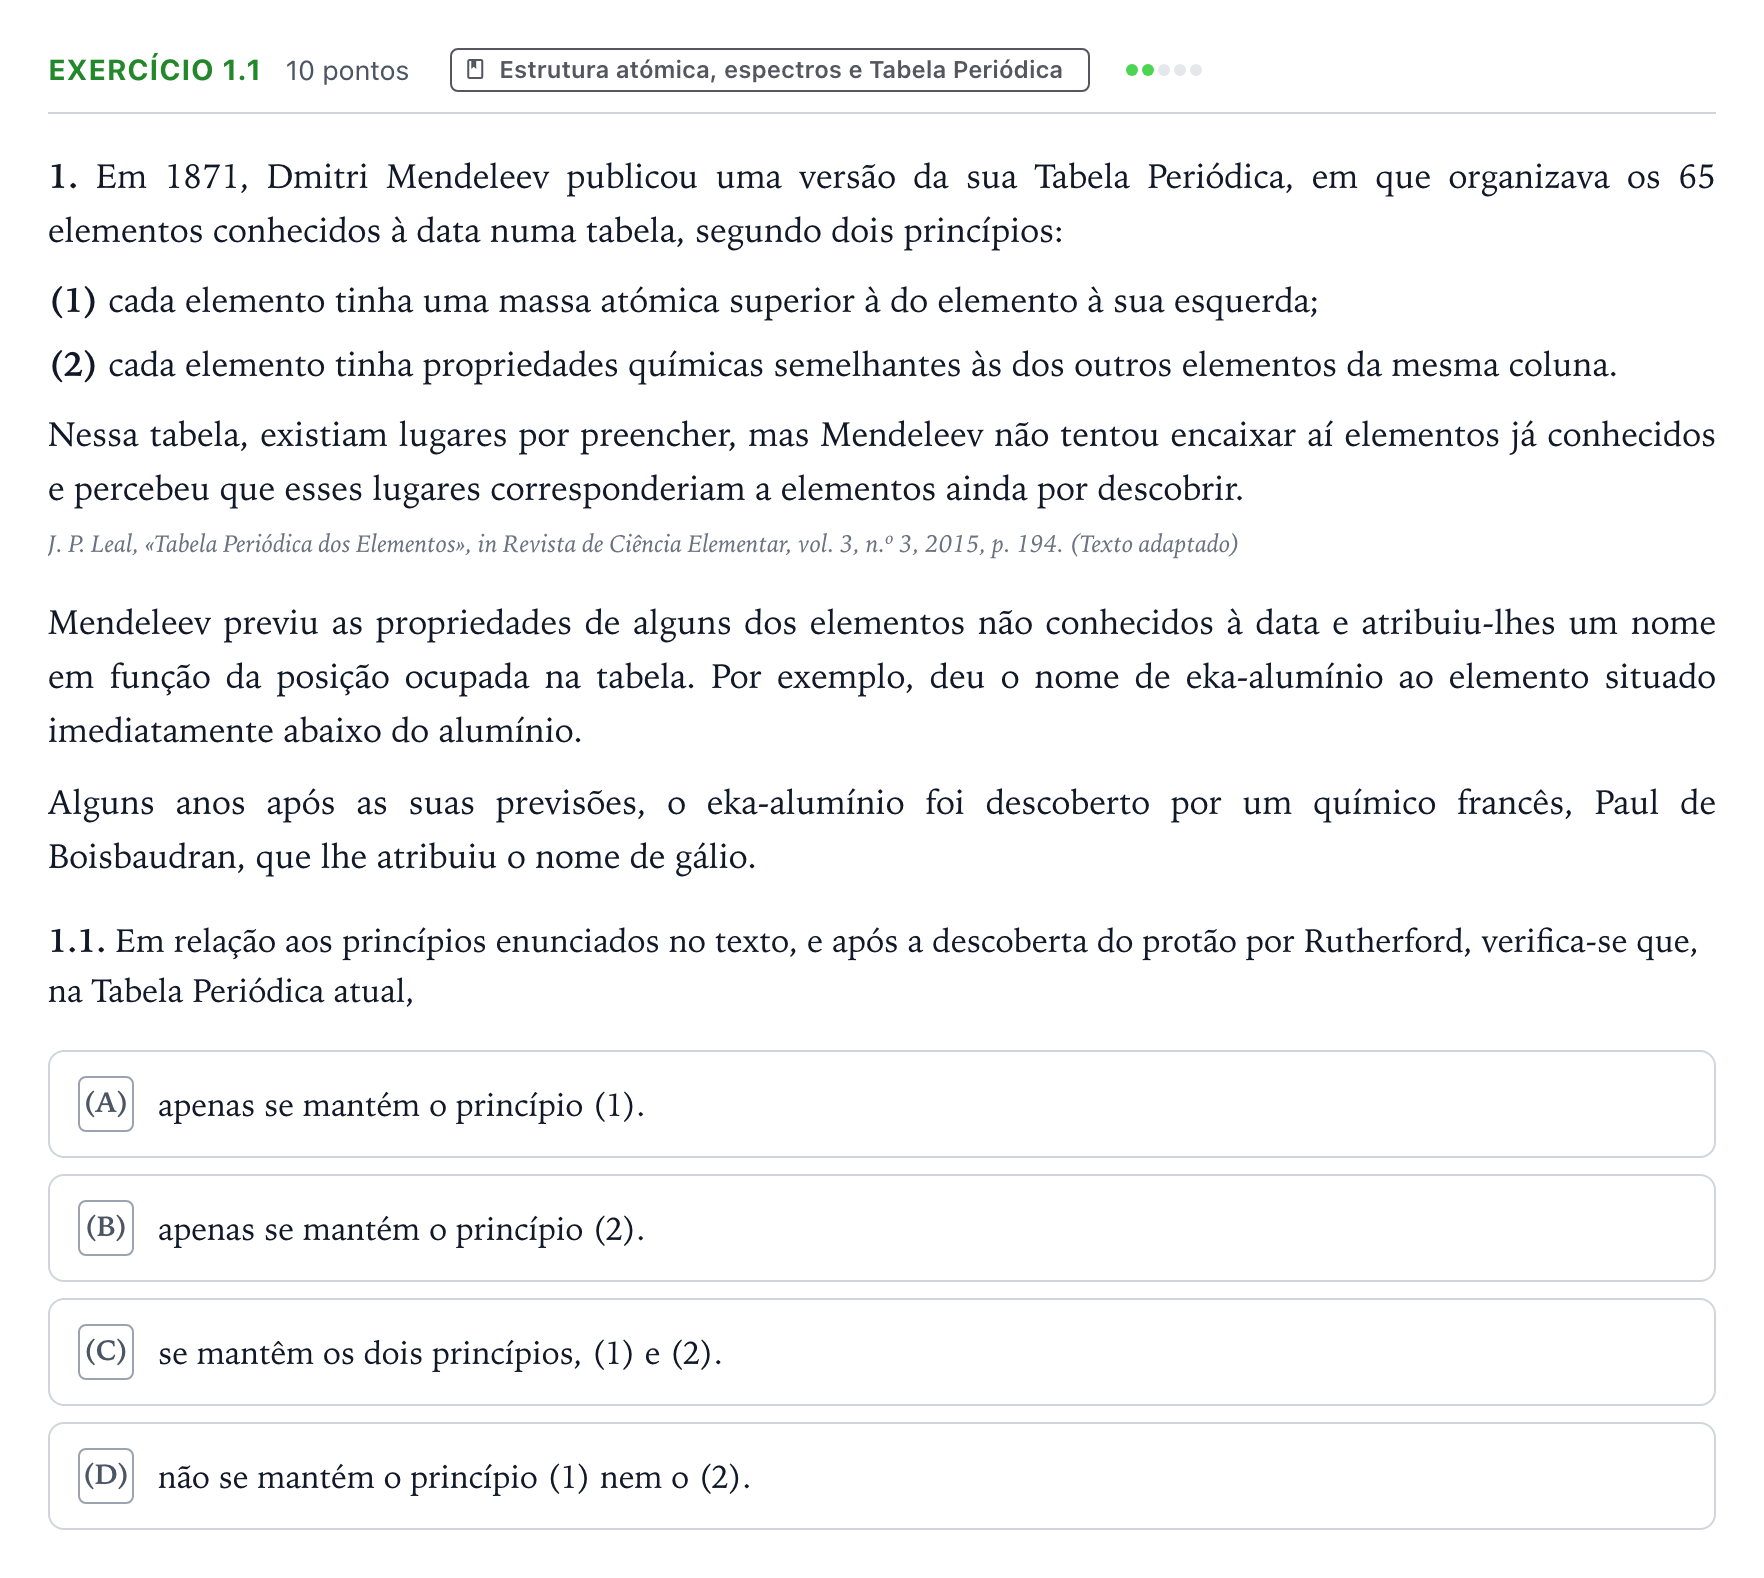Click question 1.1 statement text
1764x1578 pixels.
coord(873,966)
